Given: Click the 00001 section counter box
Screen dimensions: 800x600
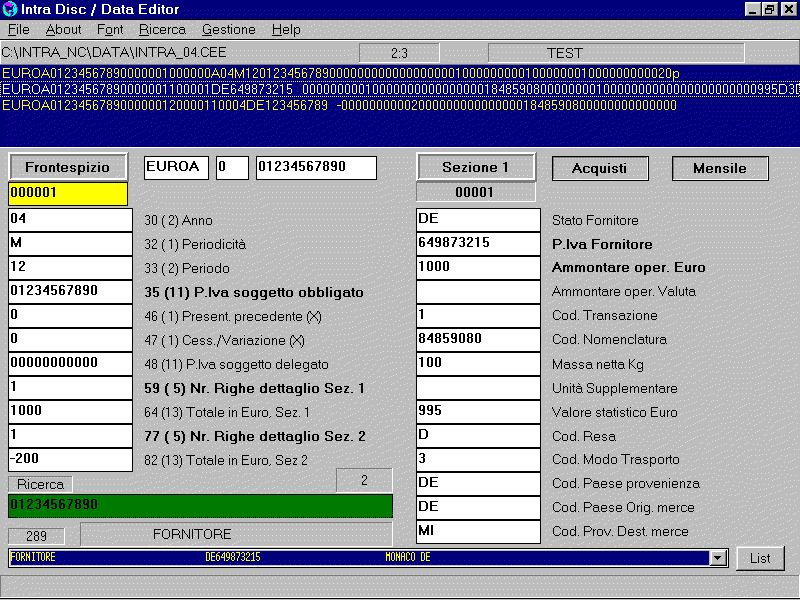Looking at the screenshot, I should pyautogui.click(x=476, y=192).
